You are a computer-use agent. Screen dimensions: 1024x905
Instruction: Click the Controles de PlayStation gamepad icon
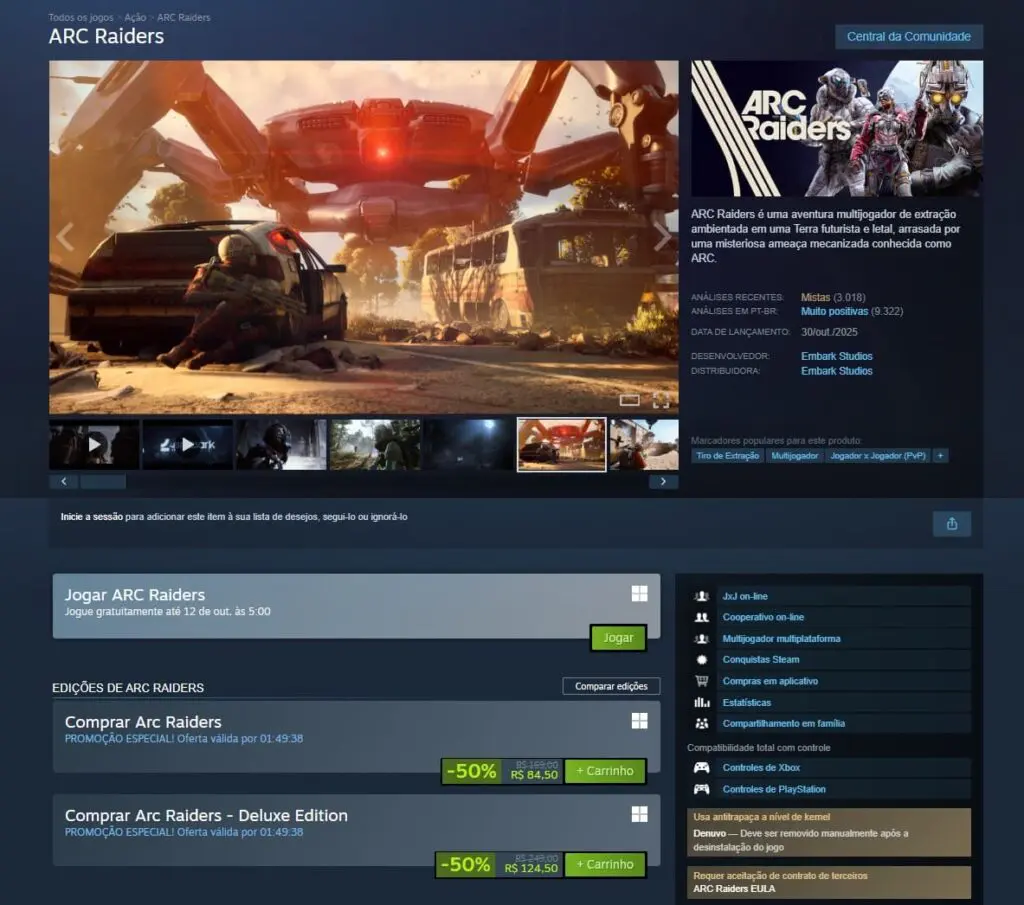click(x=701, y=789)
